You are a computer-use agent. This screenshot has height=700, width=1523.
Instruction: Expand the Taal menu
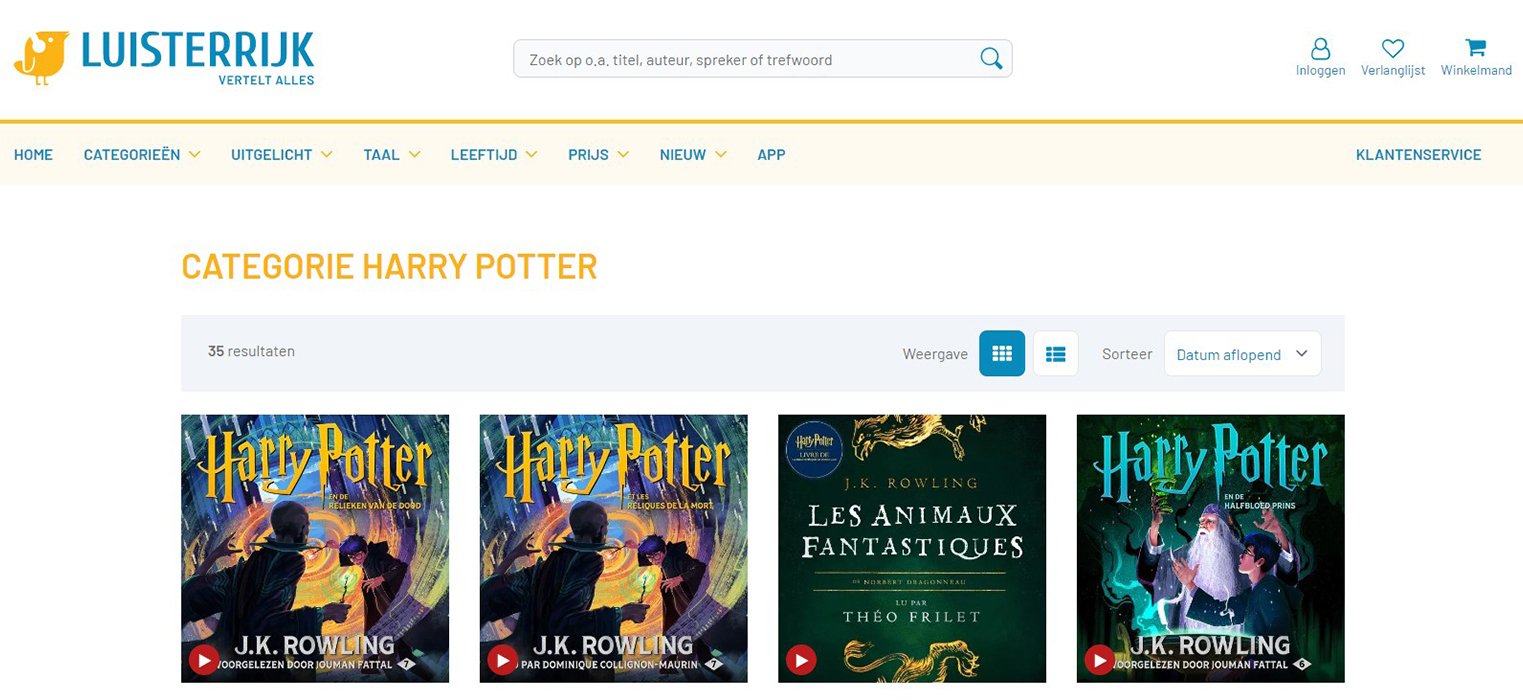click(x=391, y=155)
